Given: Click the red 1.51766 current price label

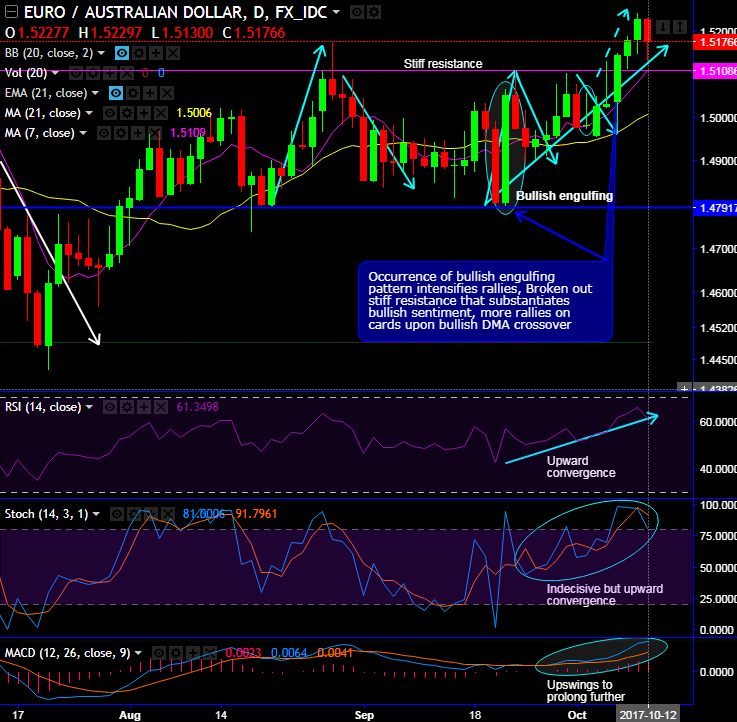Looking at the screenshot, I should (x=715, y=42).
